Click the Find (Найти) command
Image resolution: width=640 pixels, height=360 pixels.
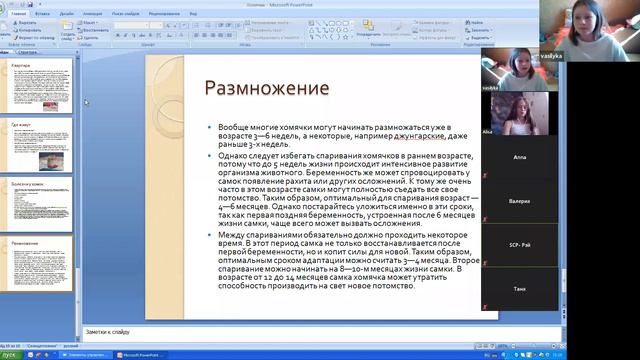tap(474, 23)
